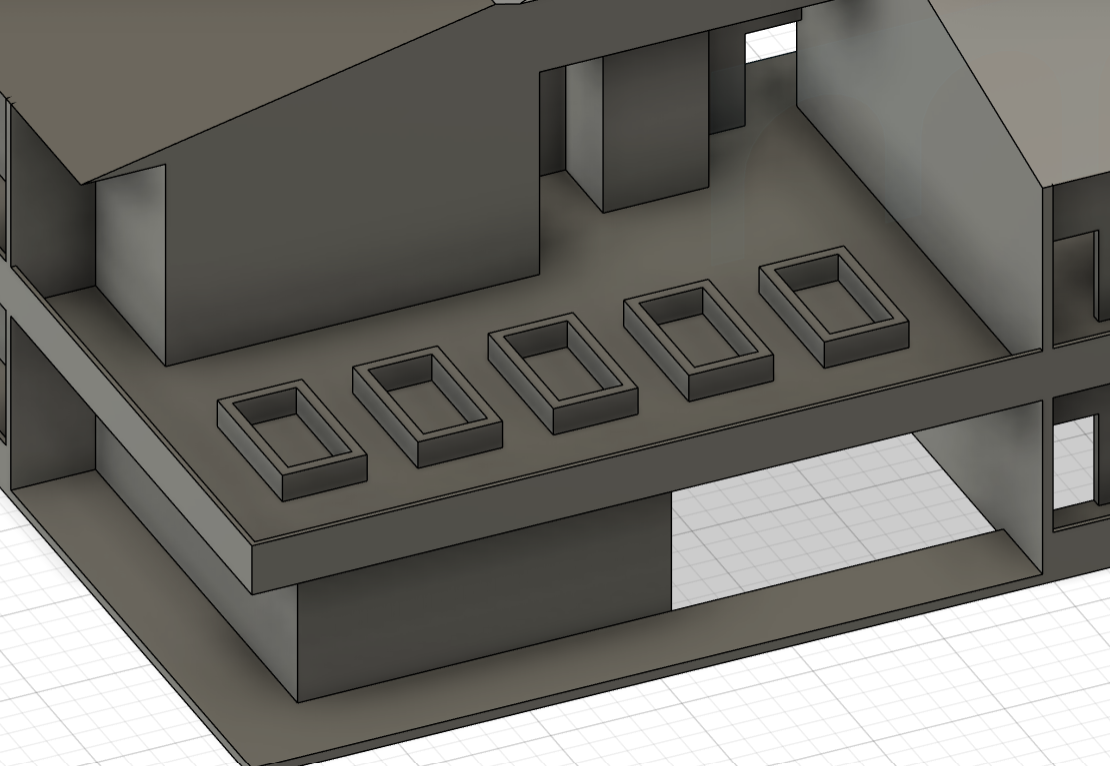This screenshot has height=766, width=1110.
Task: Select the rightmost rectangular frame on the floor
Action: coord(833,307)
